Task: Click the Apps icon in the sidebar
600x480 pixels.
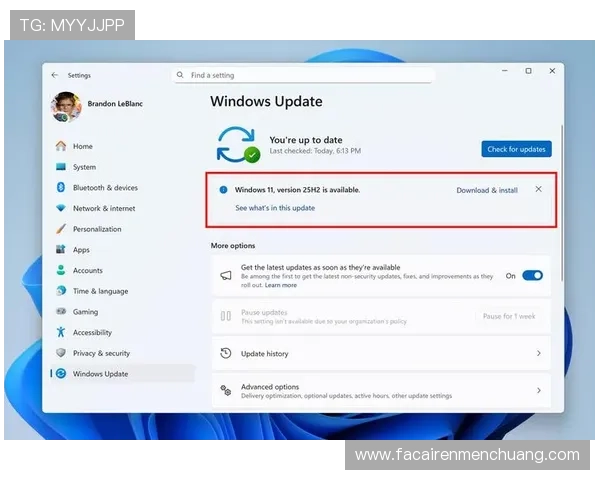Action: click(61, 249)
